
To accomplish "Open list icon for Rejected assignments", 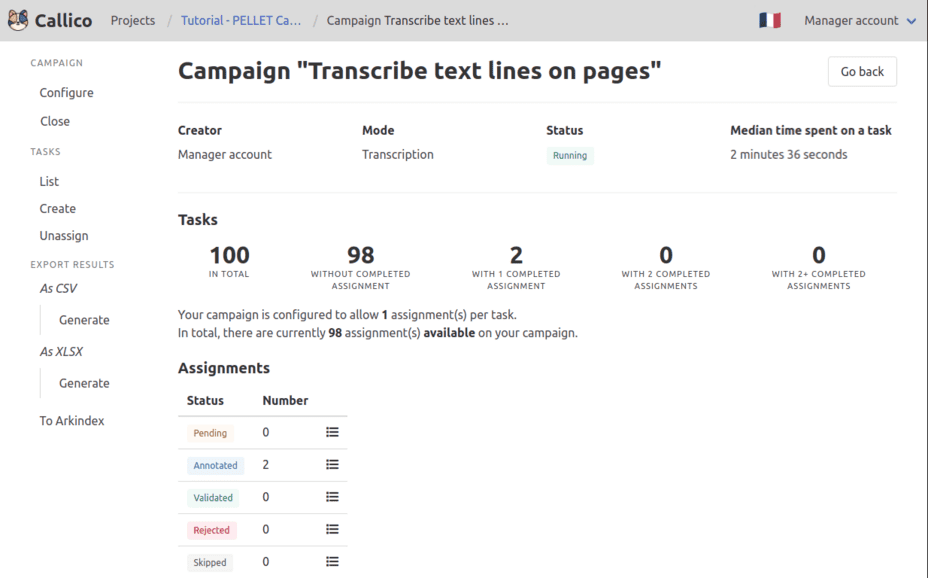I will point(332,529).
